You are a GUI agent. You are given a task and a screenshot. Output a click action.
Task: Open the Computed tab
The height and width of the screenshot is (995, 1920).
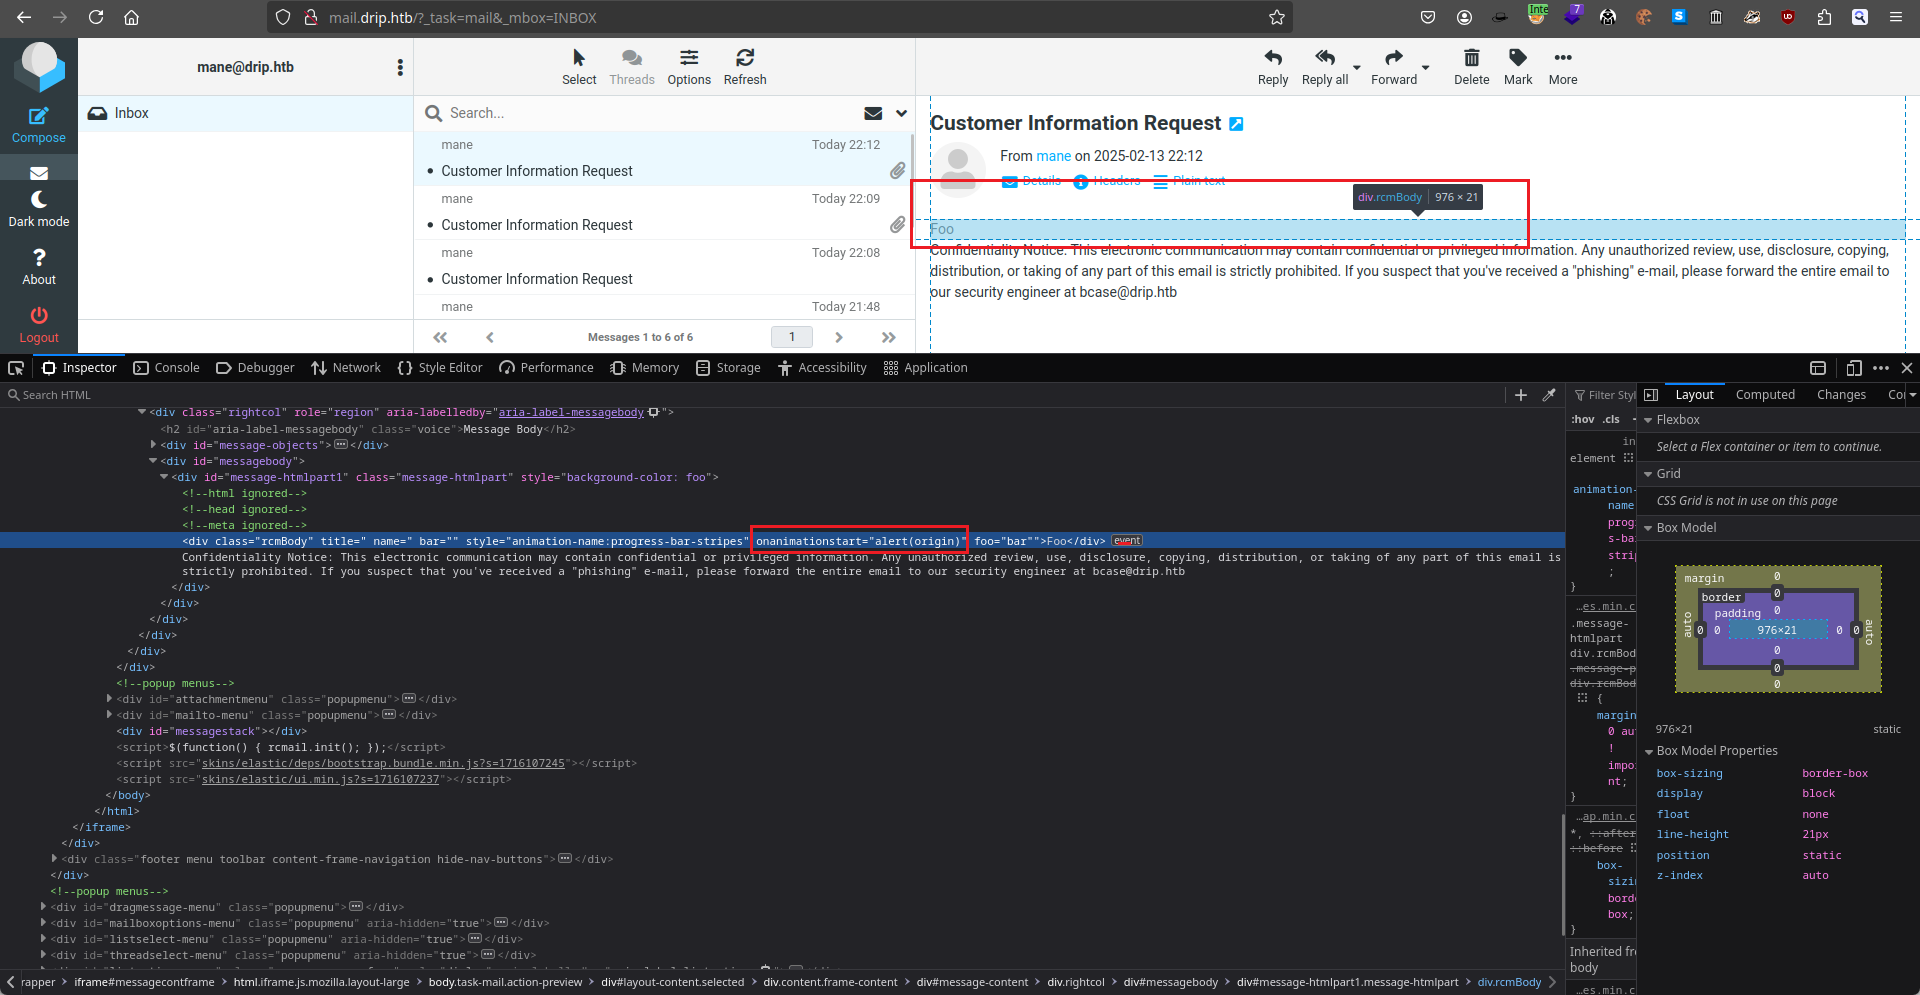point(1764,395)
